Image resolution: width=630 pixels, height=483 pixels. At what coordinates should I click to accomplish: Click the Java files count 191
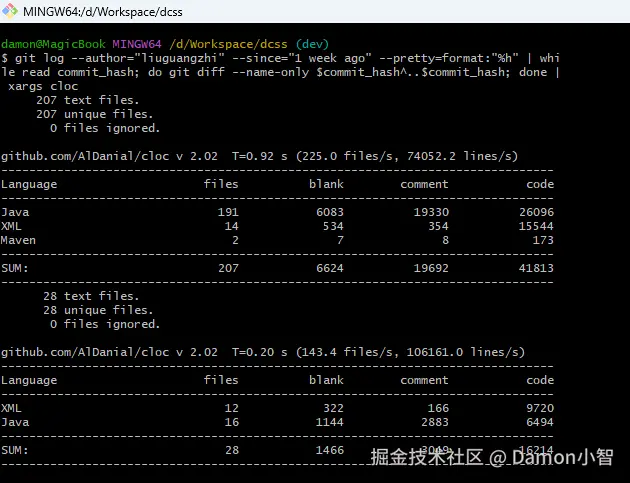[x=228, y=212]
